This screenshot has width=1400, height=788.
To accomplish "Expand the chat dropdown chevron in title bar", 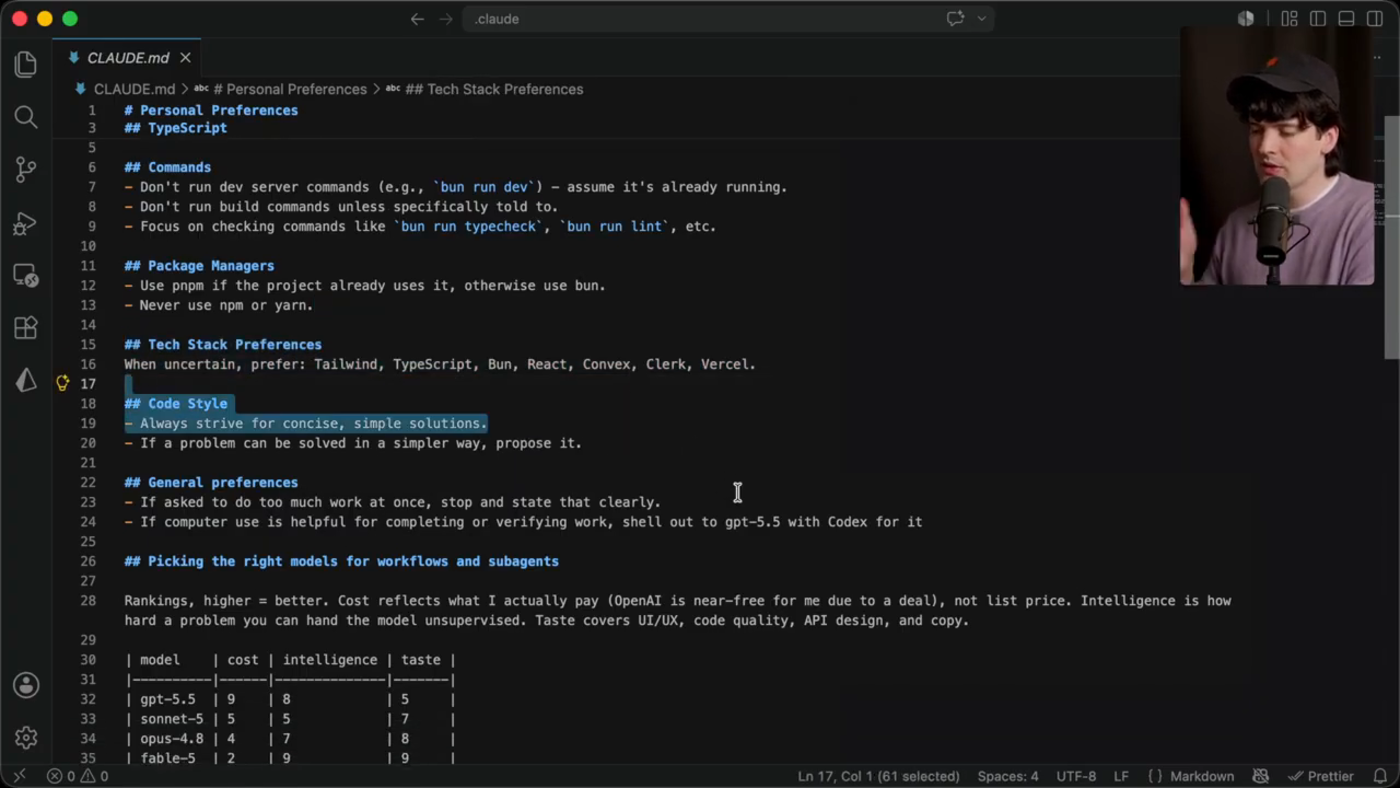I will tap(982, 19).
